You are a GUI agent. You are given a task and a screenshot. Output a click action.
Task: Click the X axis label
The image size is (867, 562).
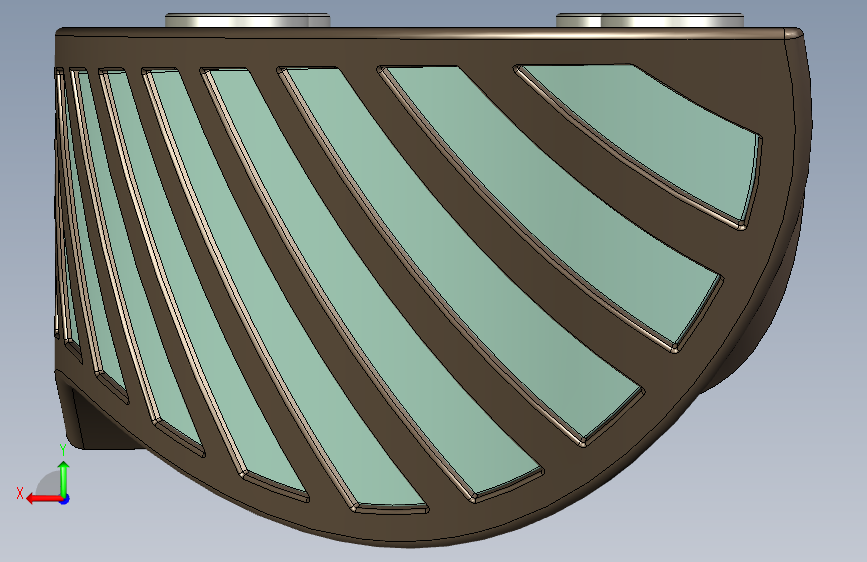tap(20, 493)
